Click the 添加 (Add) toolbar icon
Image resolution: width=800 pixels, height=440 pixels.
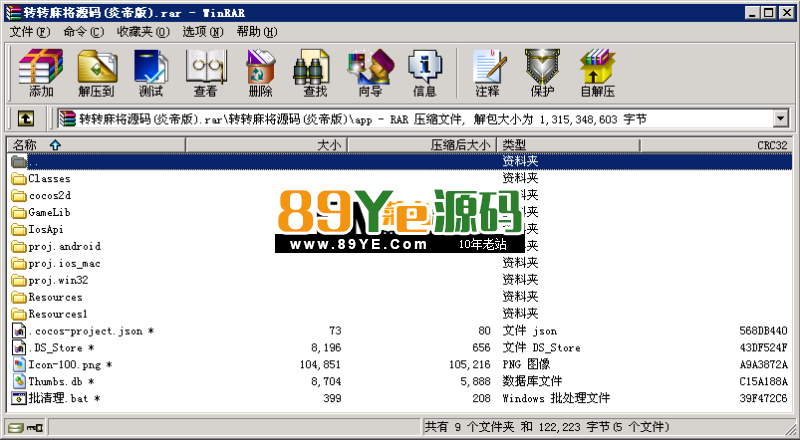pyautogui.click(x=41, y=72)
